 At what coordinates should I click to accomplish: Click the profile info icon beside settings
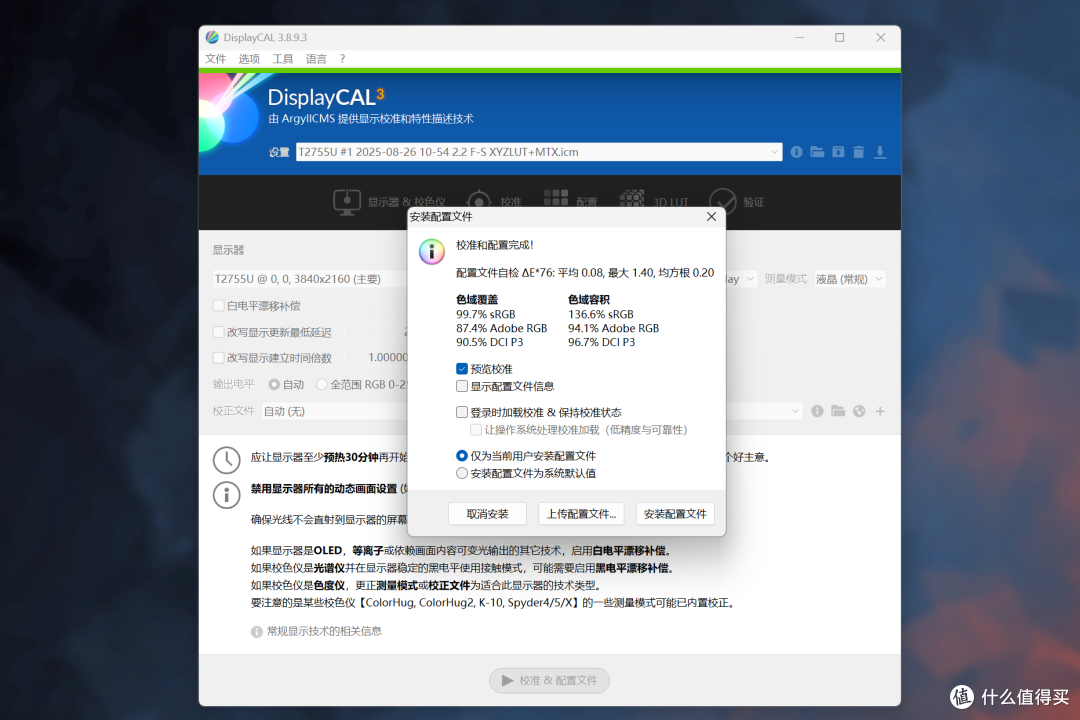click(x=797, y=152)
